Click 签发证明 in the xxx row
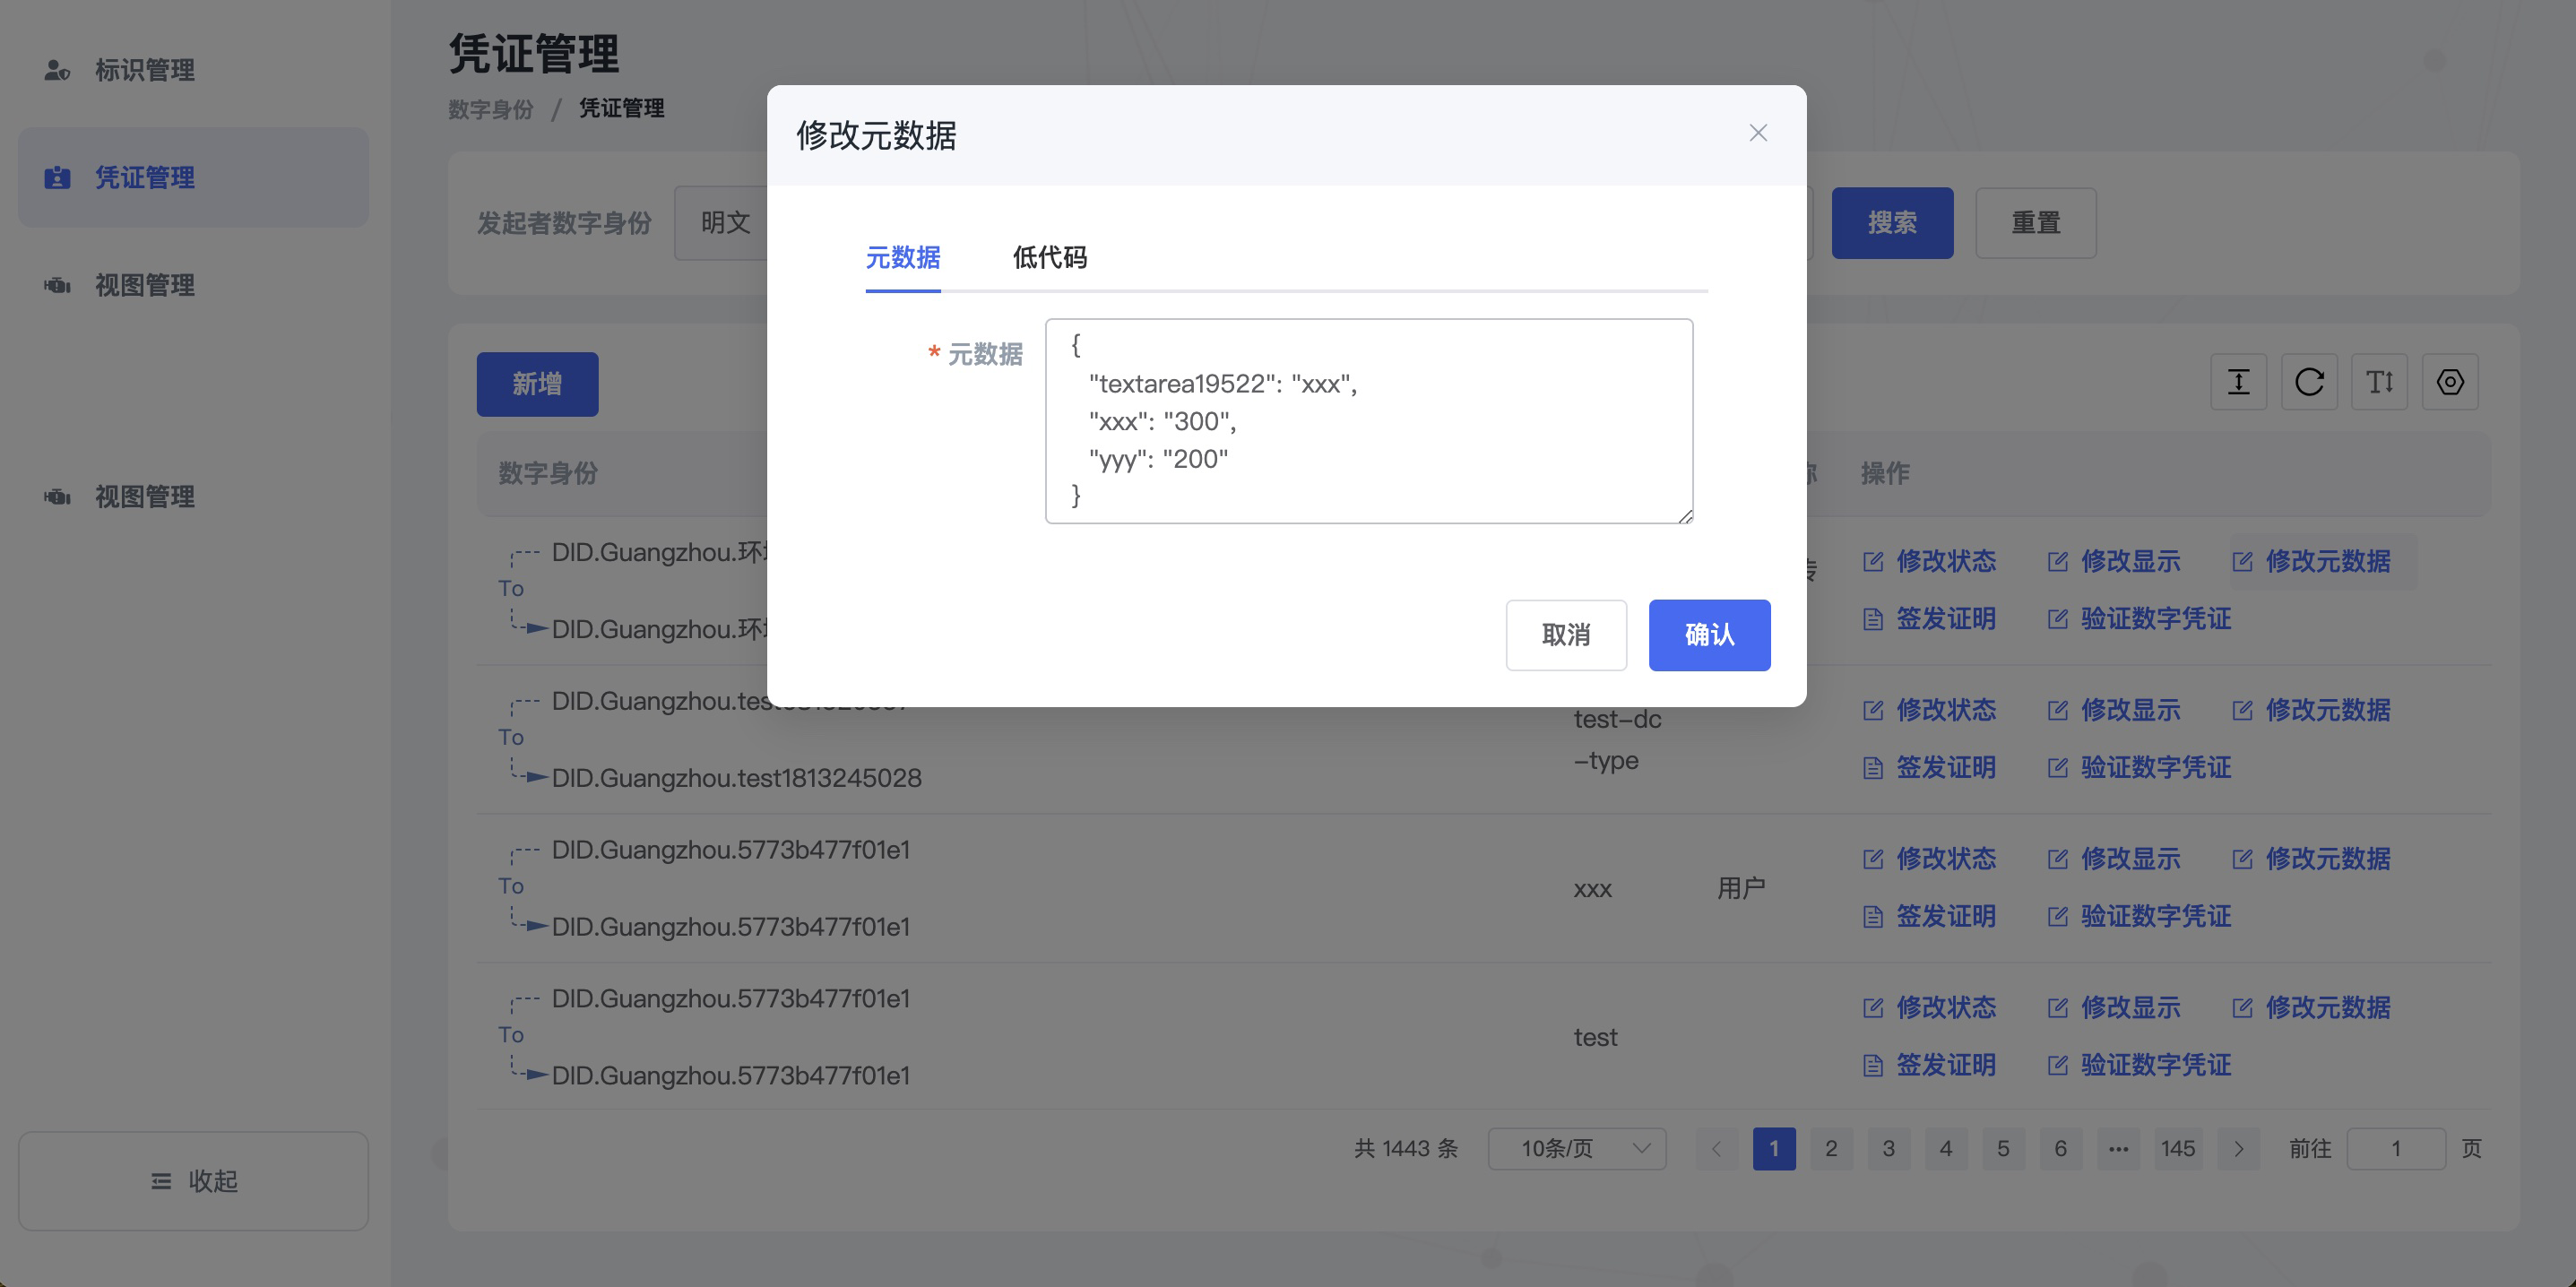Image resolution: width=2576 pixels, height=1287 pixels. click(1944, 916)
